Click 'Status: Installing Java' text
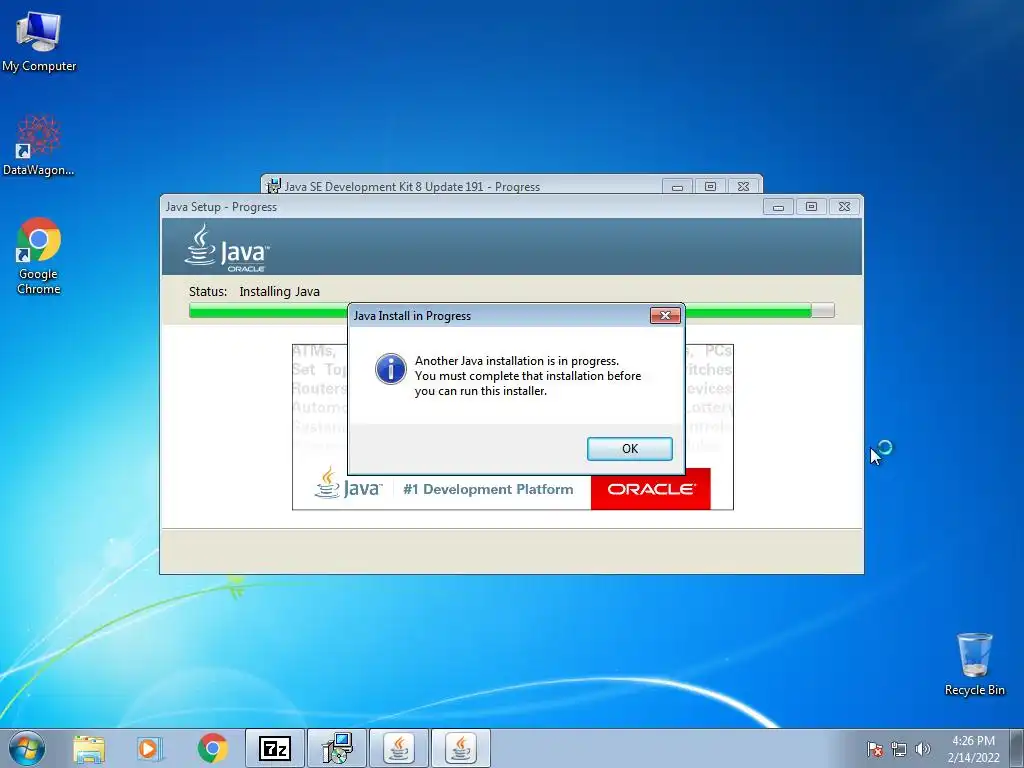The image size is (1024, 768). pyautogui.click(x=254, y=291)
